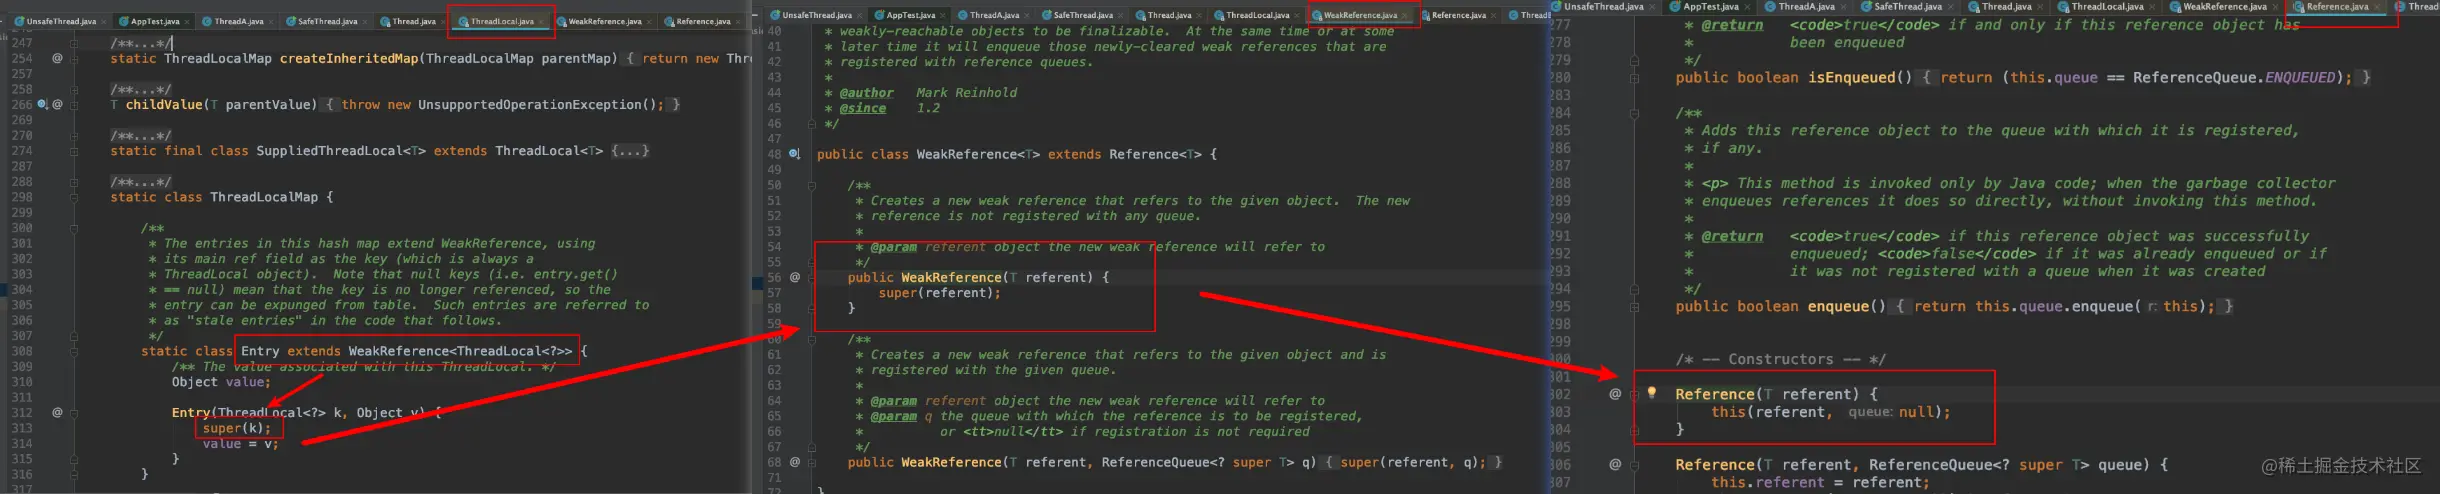This screenshot has height=494, width=2440.
Task: Click super(k) call in Entry constructor
Action: (x=237, y=428)
